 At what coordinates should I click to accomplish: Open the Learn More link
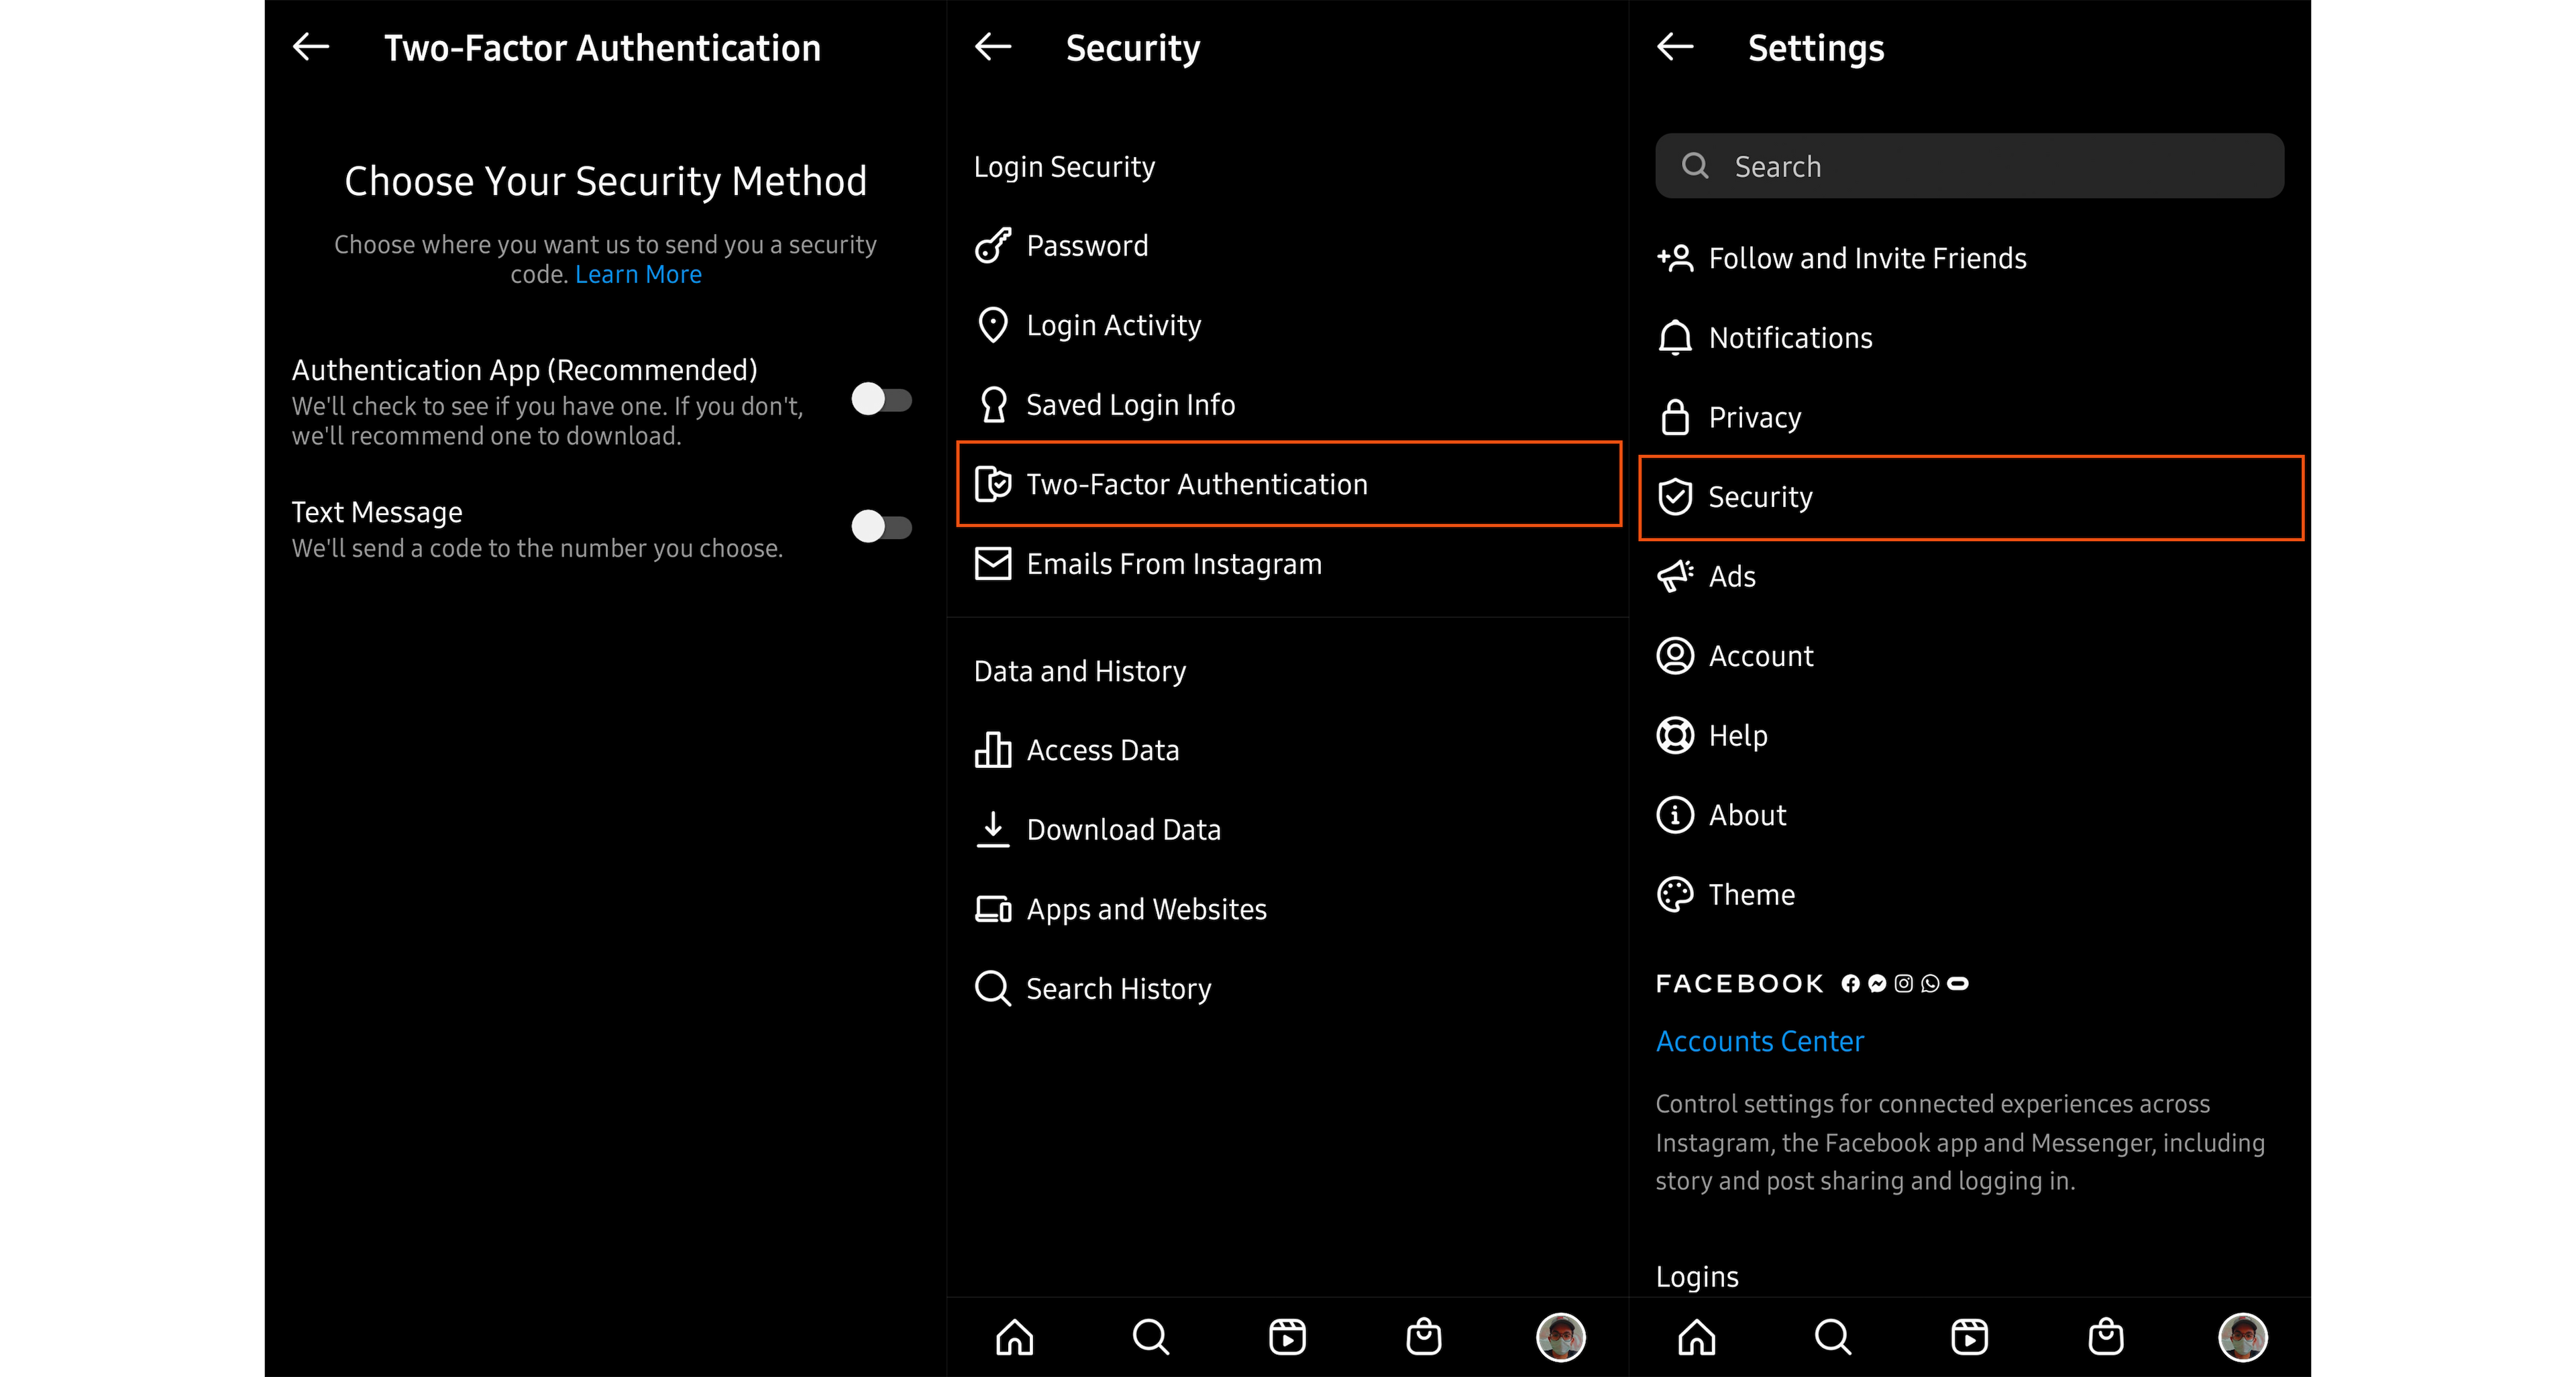638,274
